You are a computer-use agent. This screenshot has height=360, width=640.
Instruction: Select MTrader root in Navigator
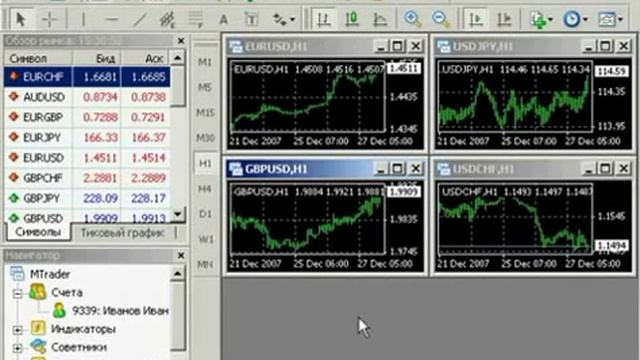50,274
